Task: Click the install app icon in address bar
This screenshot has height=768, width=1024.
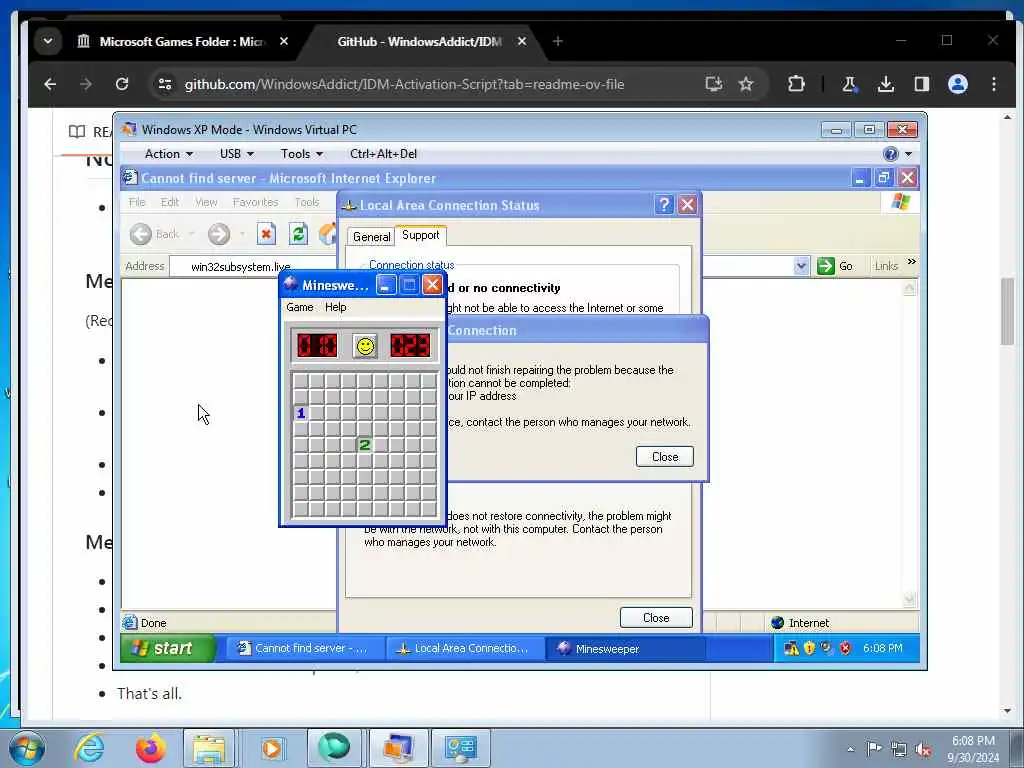Action: 714,84
